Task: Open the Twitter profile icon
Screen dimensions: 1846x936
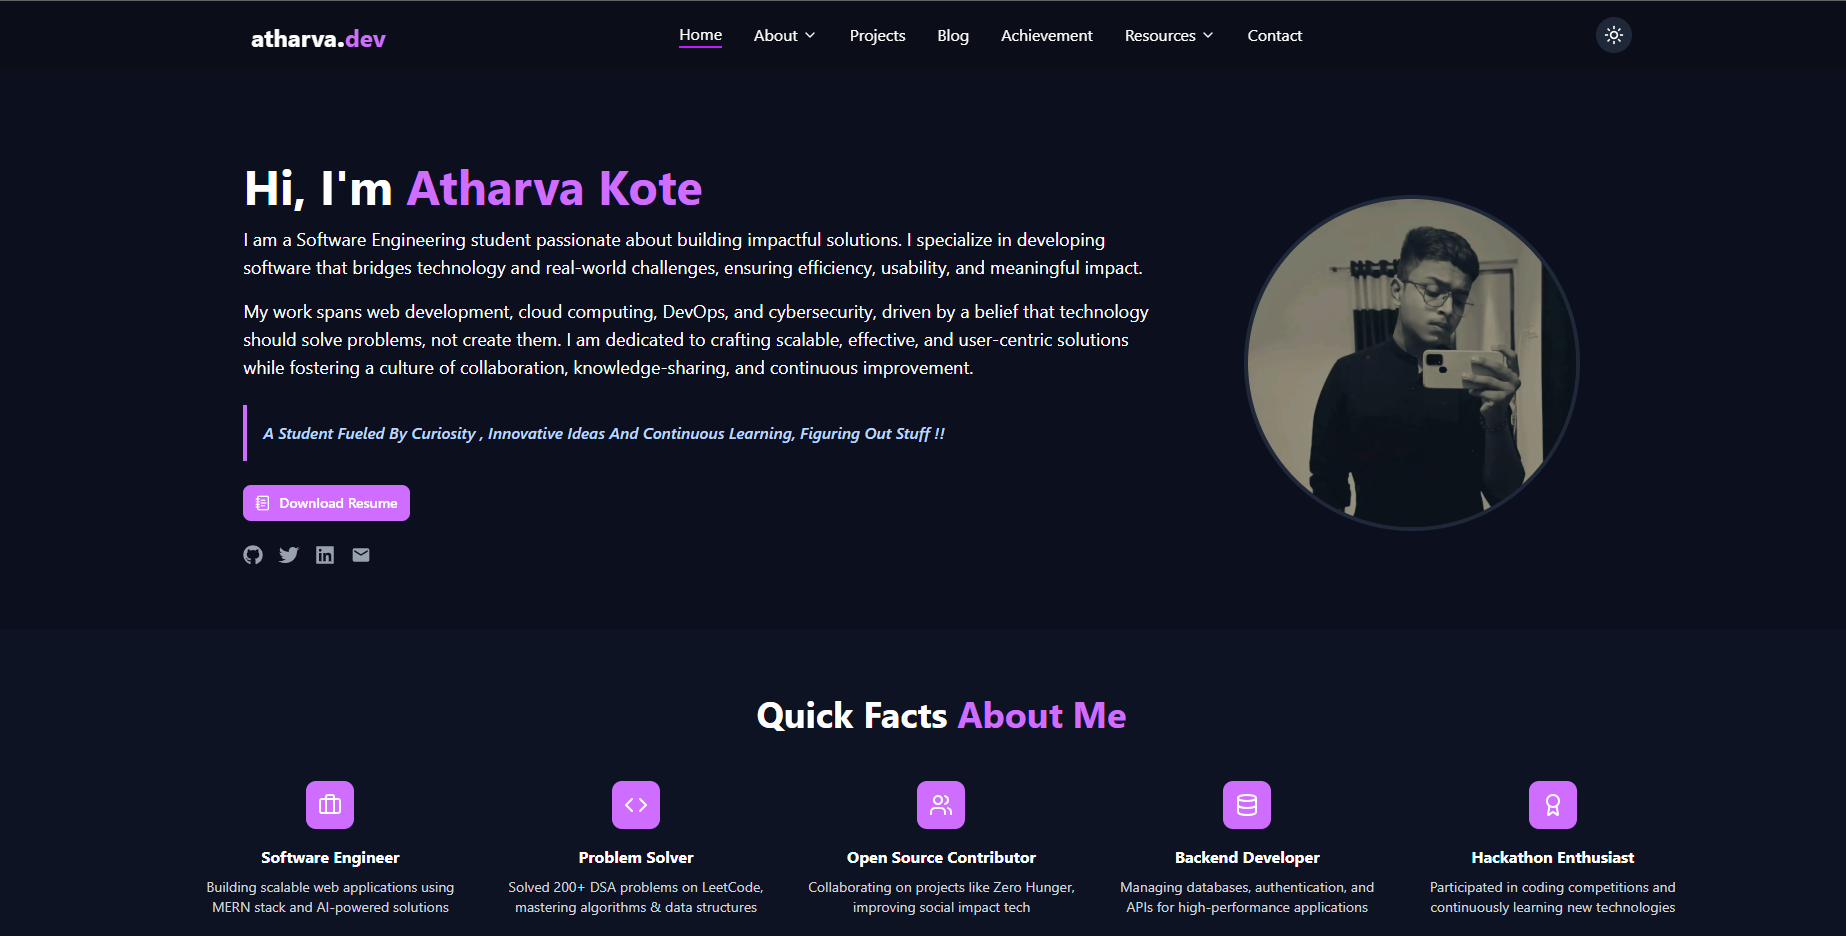Action: coord(289,555)
